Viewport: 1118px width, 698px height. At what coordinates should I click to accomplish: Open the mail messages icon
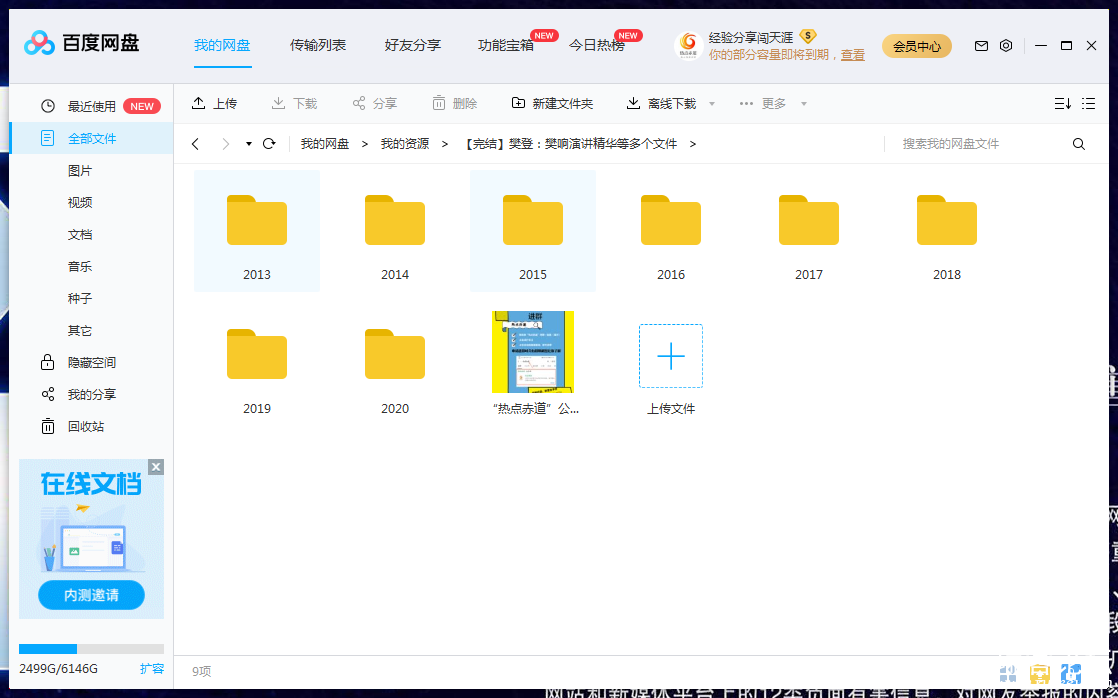(x=981, y=46)
